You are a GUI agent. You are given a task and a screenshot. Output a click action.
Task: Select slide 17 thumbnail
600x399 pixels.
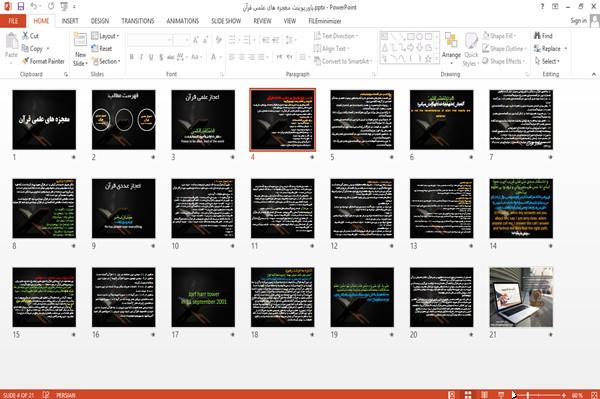pyautogui.click(x=203, y=297)
